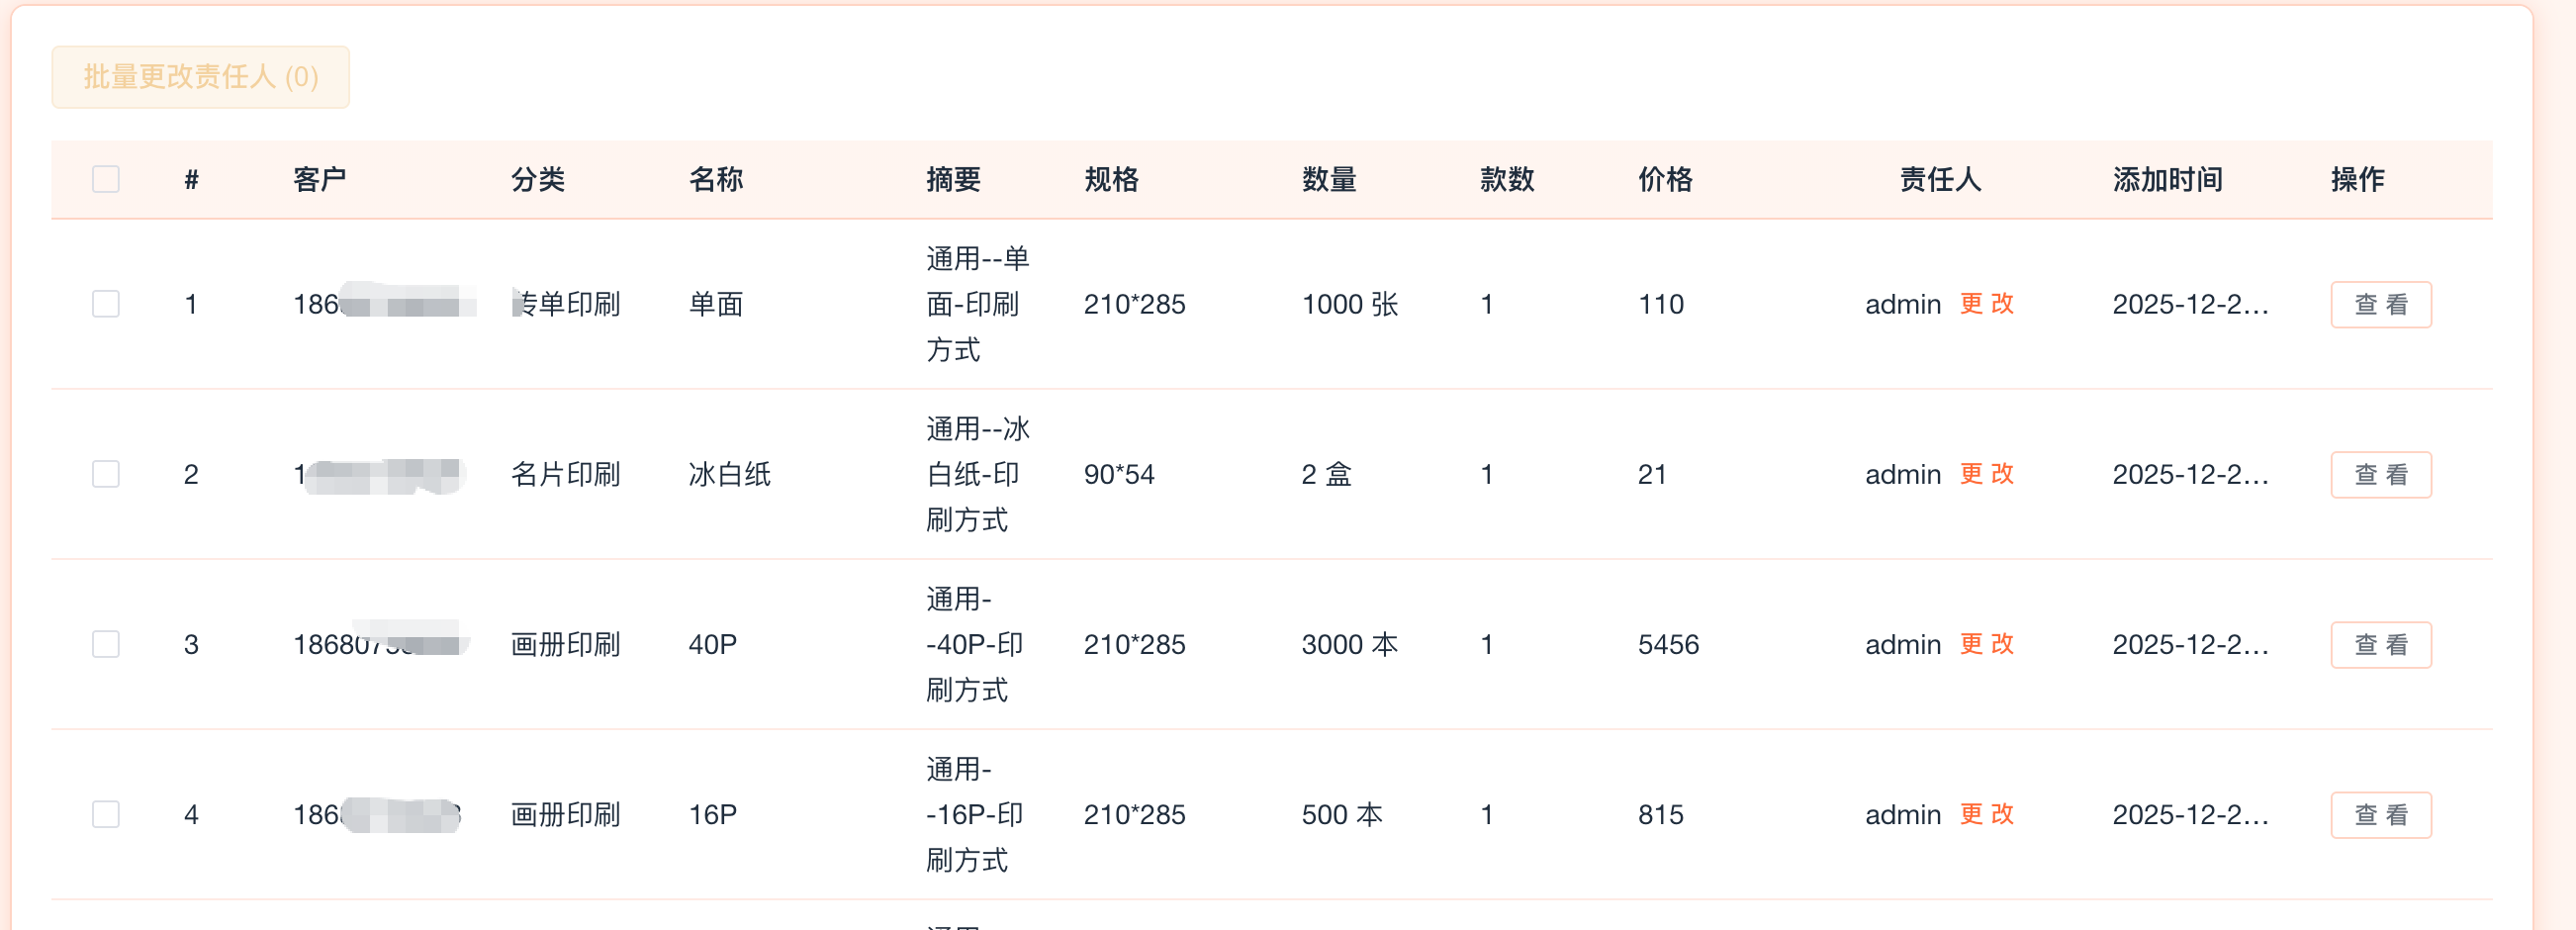Change responsible person for the 40P order
The width and height of the screenshot is (2576, 930).
tap(1986, 644)
